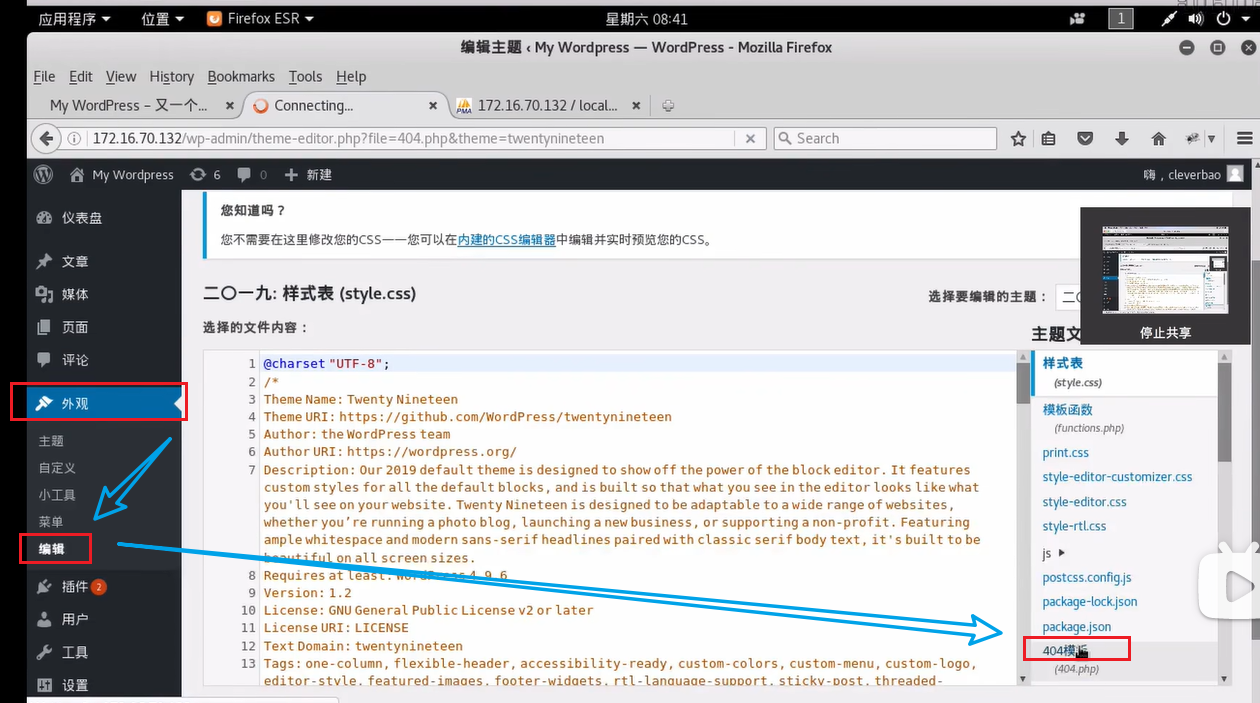Click the extension icon beside home button

point(1193,138)
